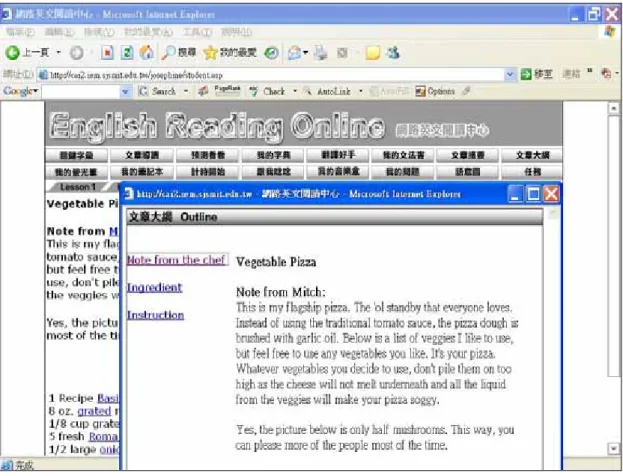Follow the 'Ingredient' outline link
623x476 pixels.
154,287
